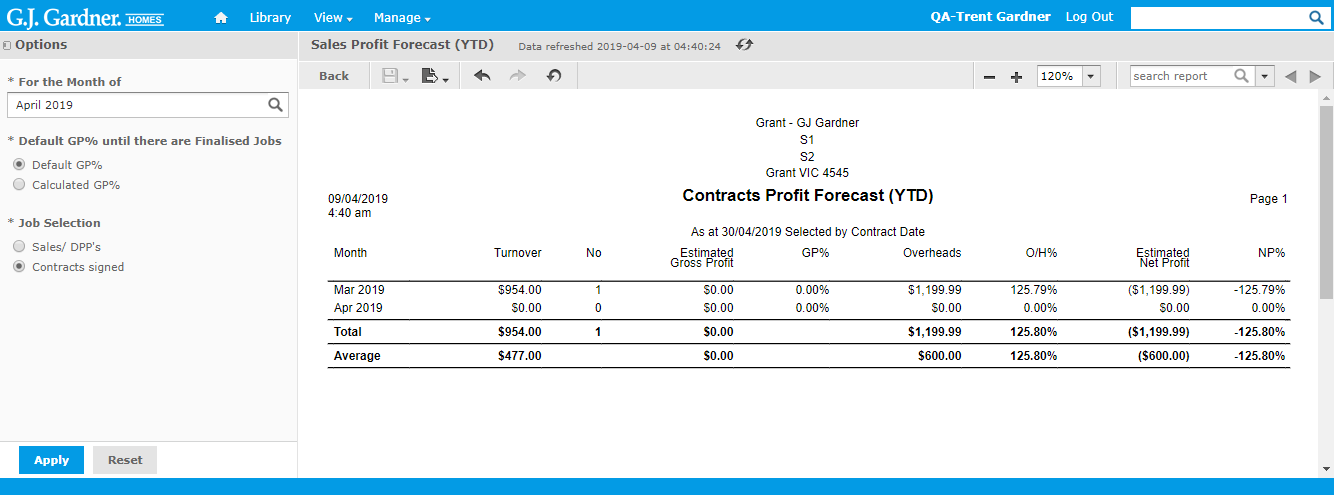Image resolution: width=1334 pixels, height=495 pixels.
Task: Click the Turnover column header
Action: pyautogui.click(x=518, y=253)
